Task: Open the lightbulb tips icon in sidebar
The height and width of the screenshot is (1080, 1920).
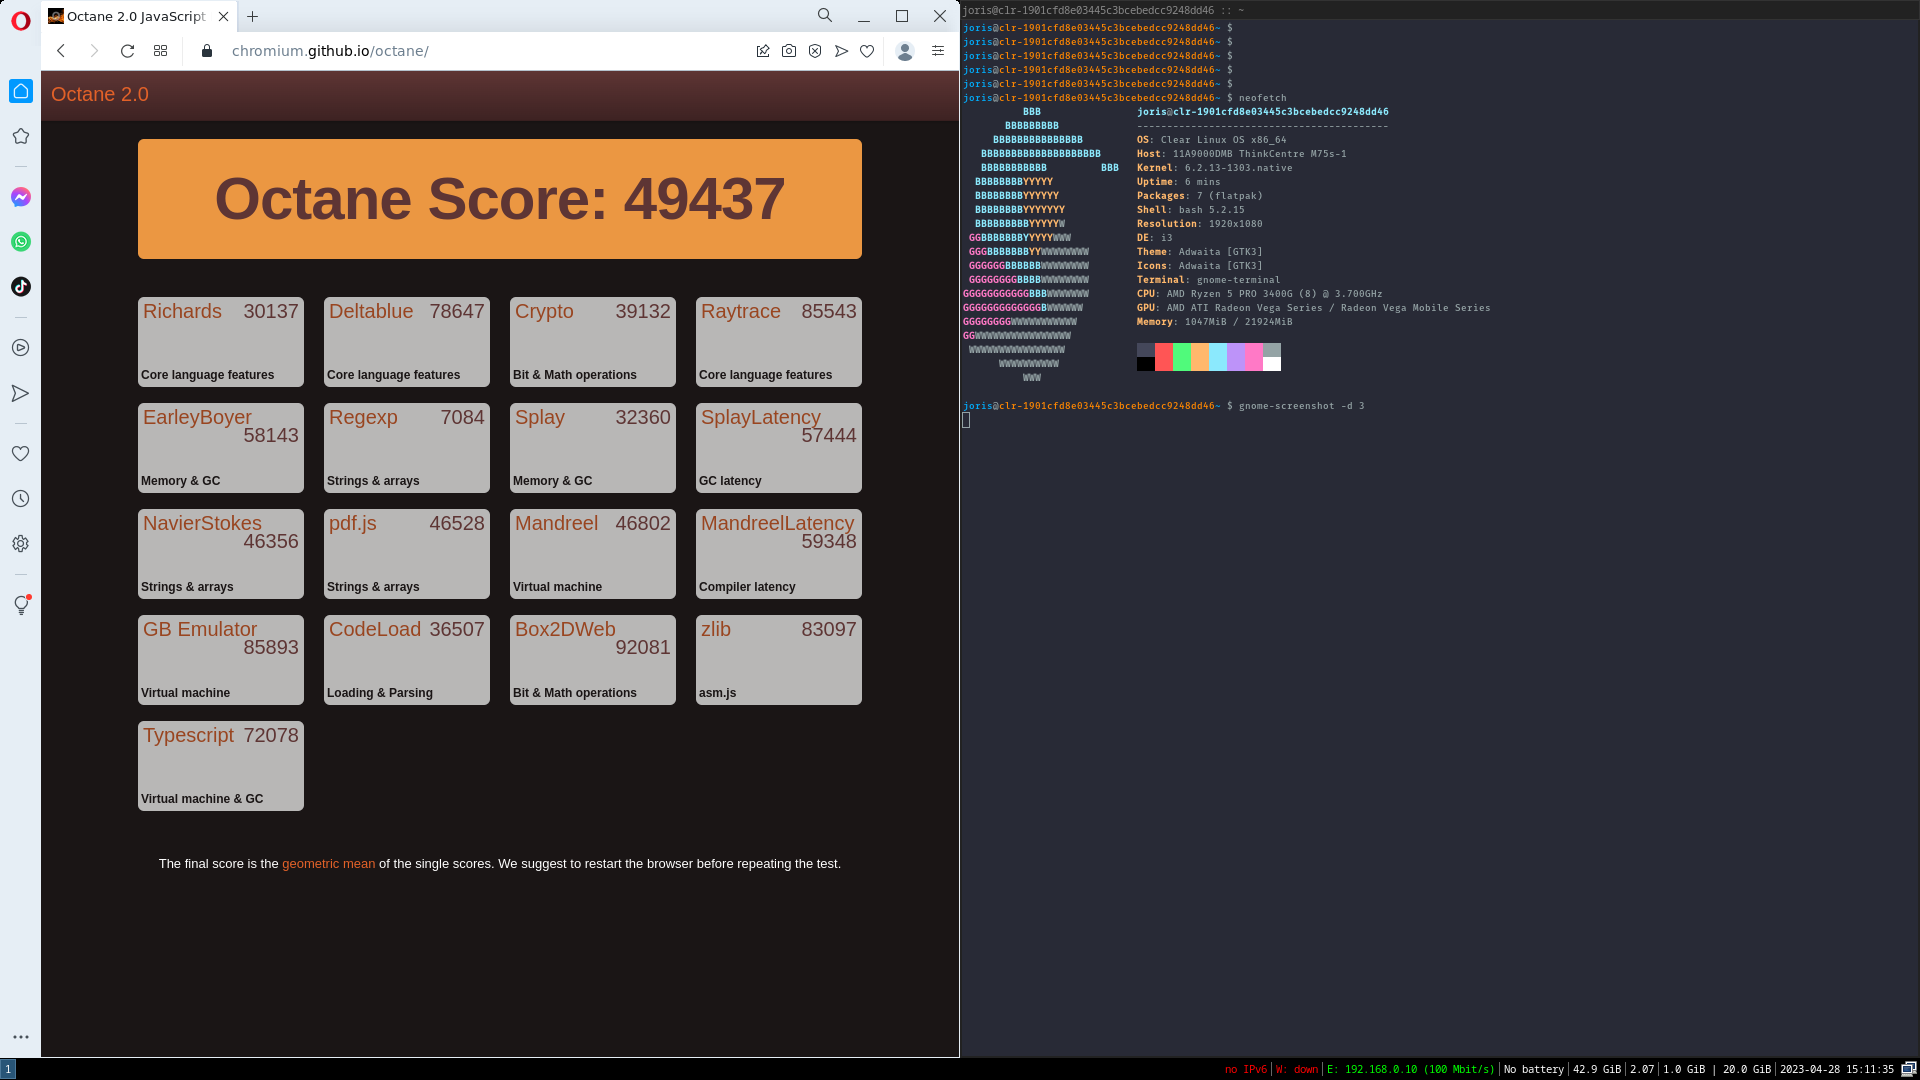Action: pos(20,605)
